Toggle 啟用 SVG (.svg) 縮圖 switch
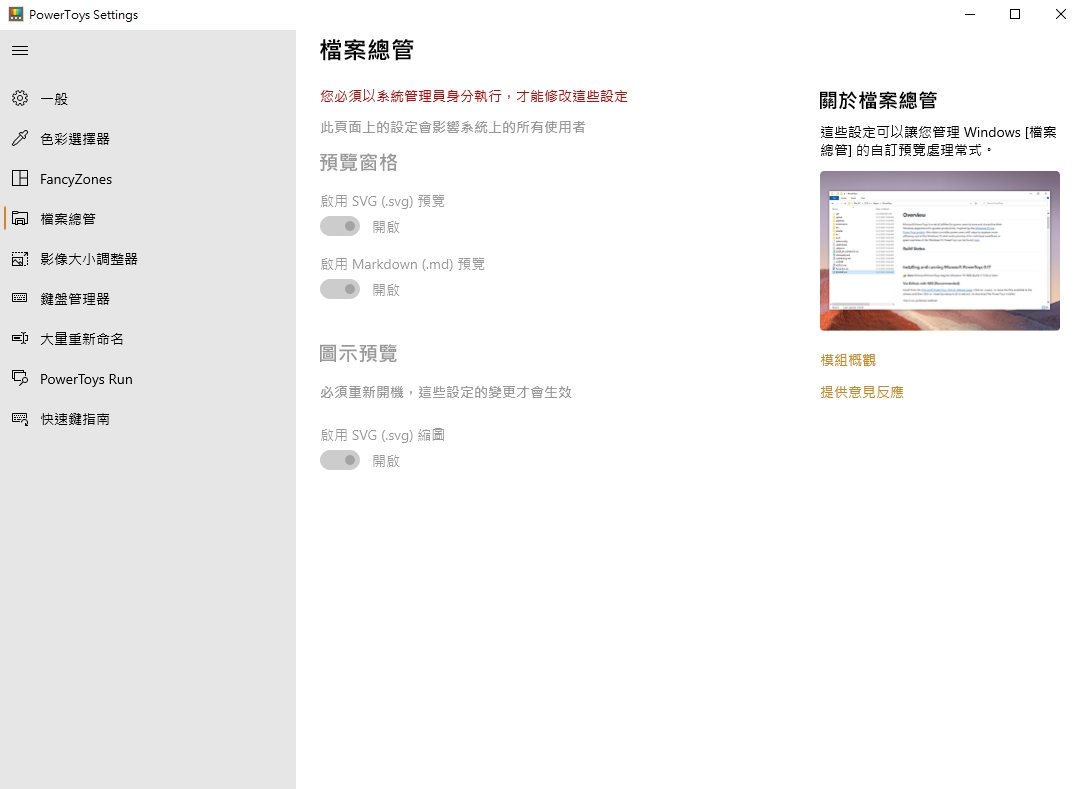The height and width of the screenshot is (789, 1082). click(x=340, y=460)
